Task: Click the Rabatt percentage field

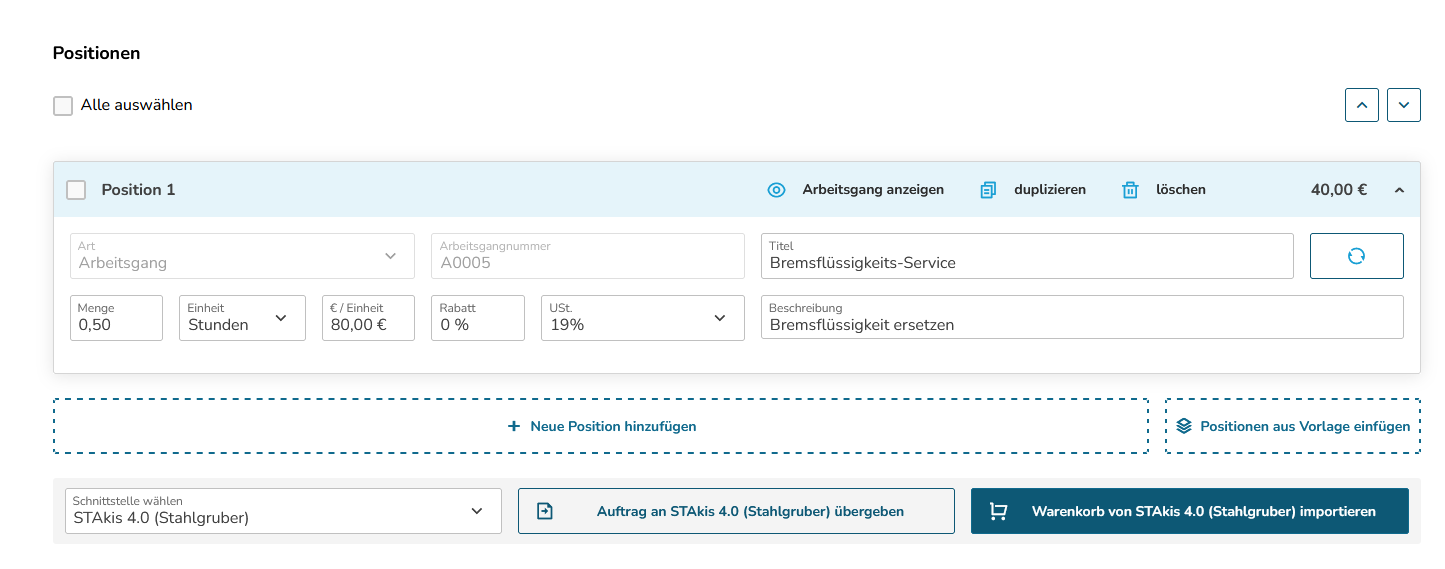Action: [x=478, y=318]
